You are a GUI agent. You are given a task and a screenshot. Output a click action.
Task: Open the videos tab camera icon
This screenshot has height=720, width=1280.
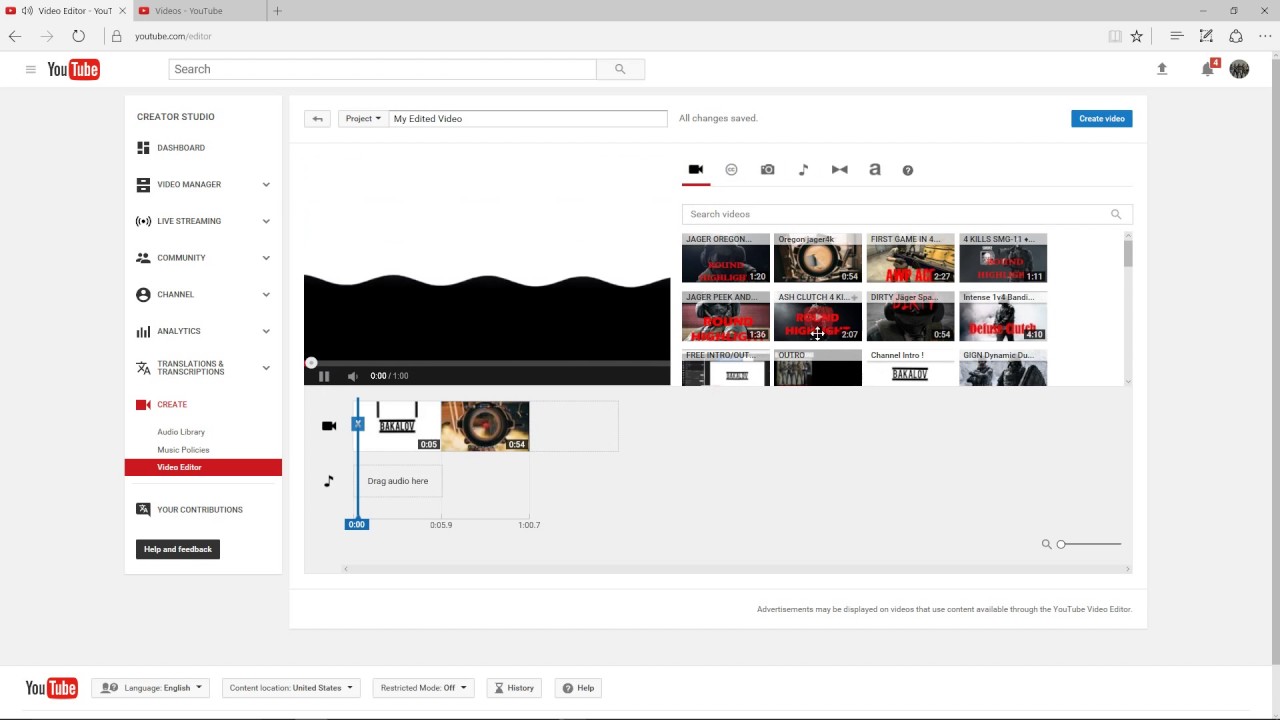[696, 170]
